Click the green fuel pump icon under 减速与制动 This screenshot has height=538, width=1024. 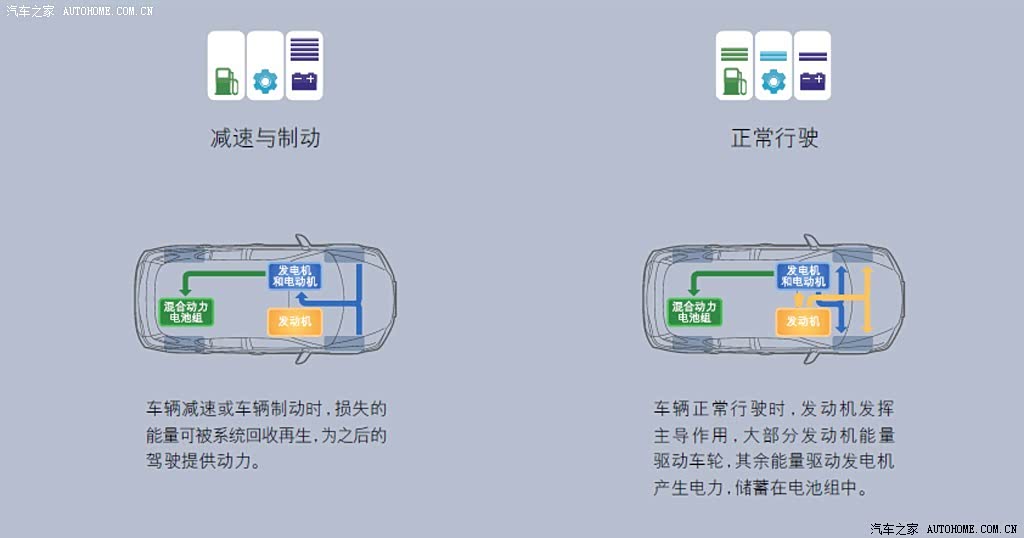[x=226, y=82]
